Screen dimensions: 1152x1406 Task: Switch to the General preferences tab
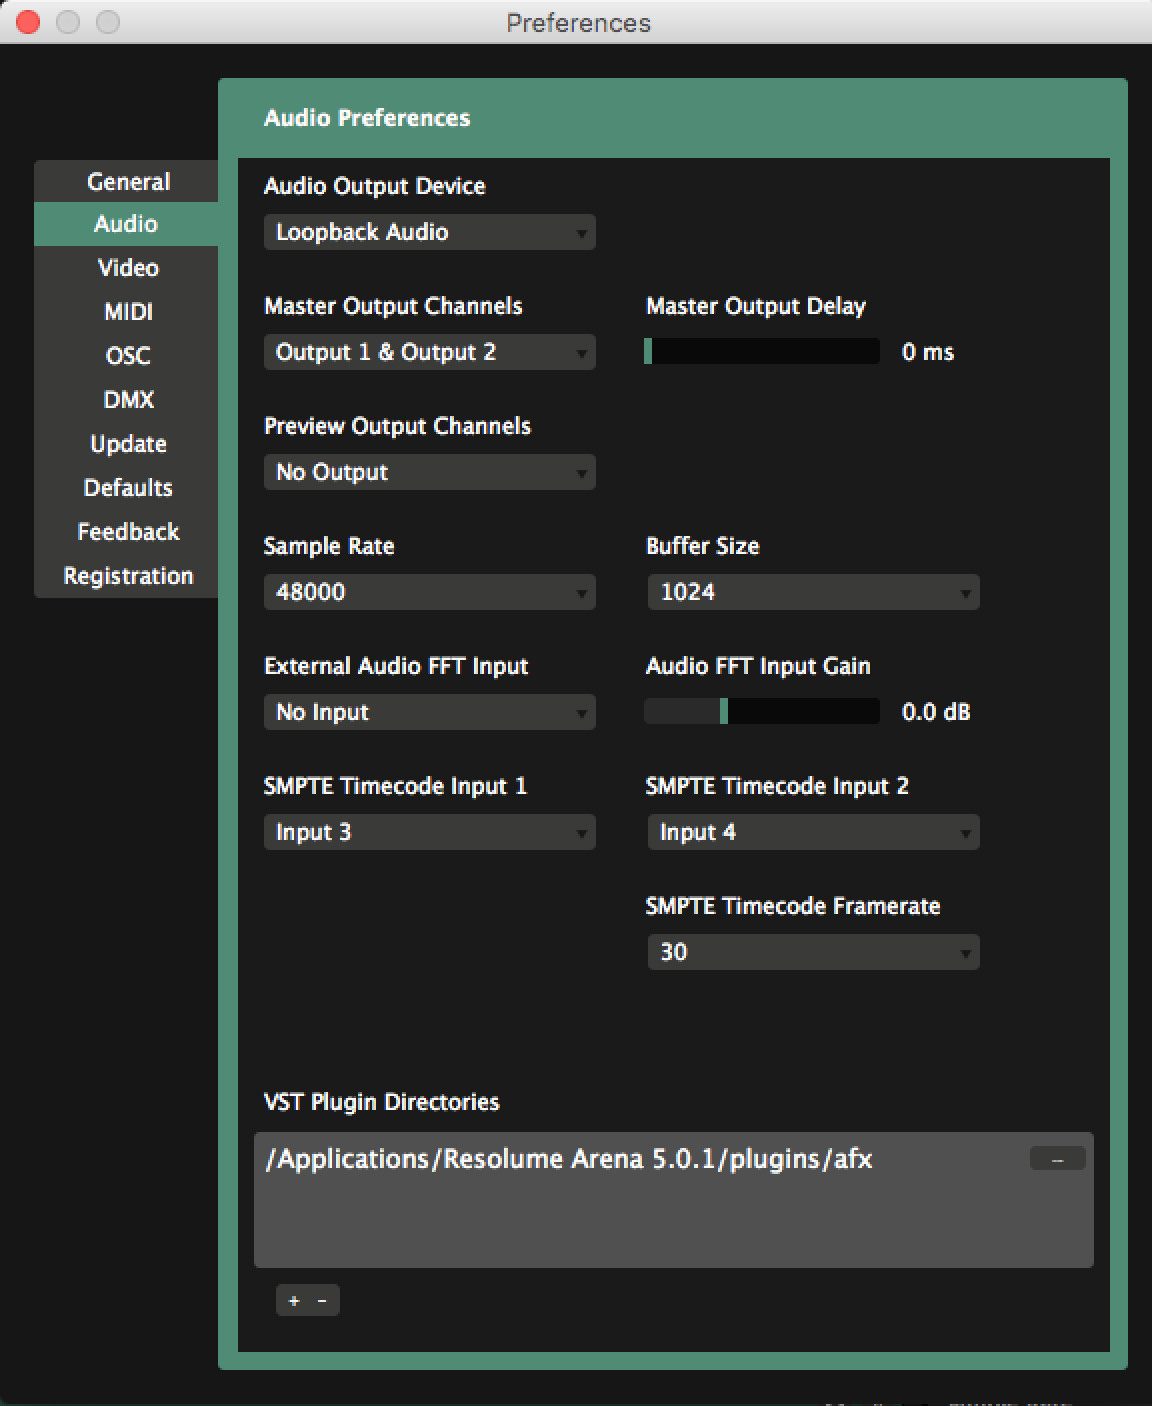128,182
